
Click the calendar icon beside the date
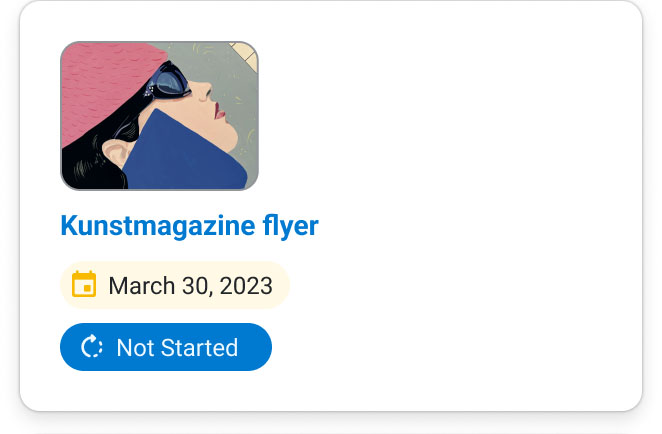(84, 285)
